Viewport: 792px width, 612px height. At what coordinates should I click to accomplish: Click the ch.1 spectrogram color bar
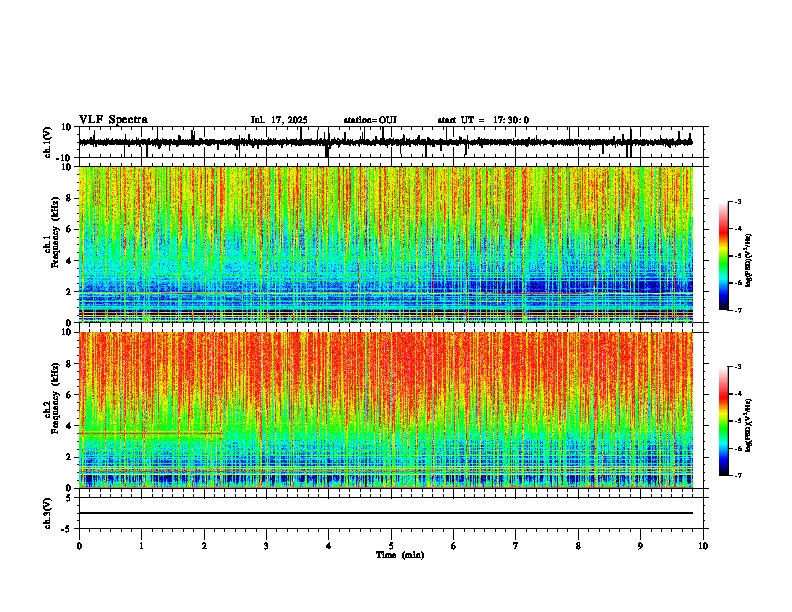(x=724, y=256)
